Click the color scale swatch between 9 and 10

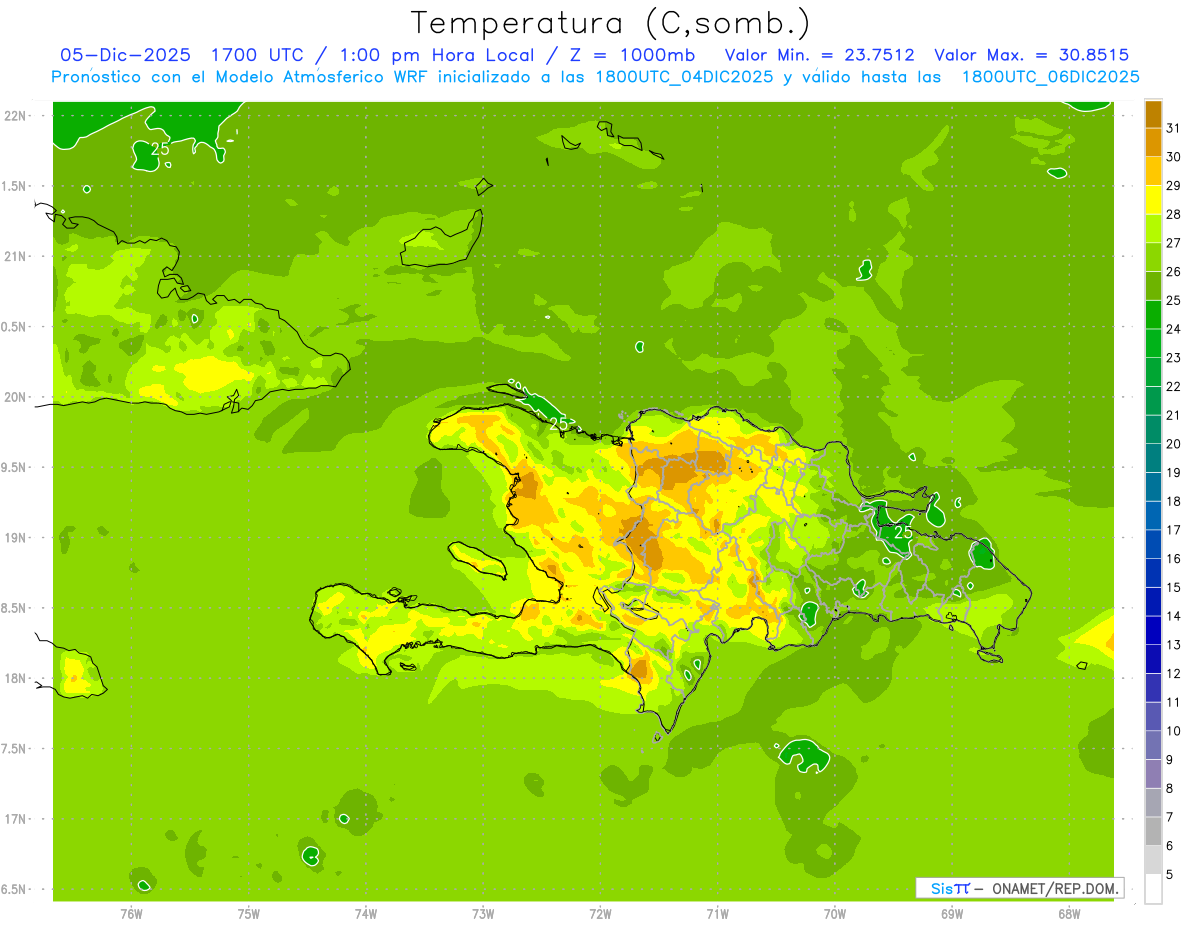coord(1153,746)
